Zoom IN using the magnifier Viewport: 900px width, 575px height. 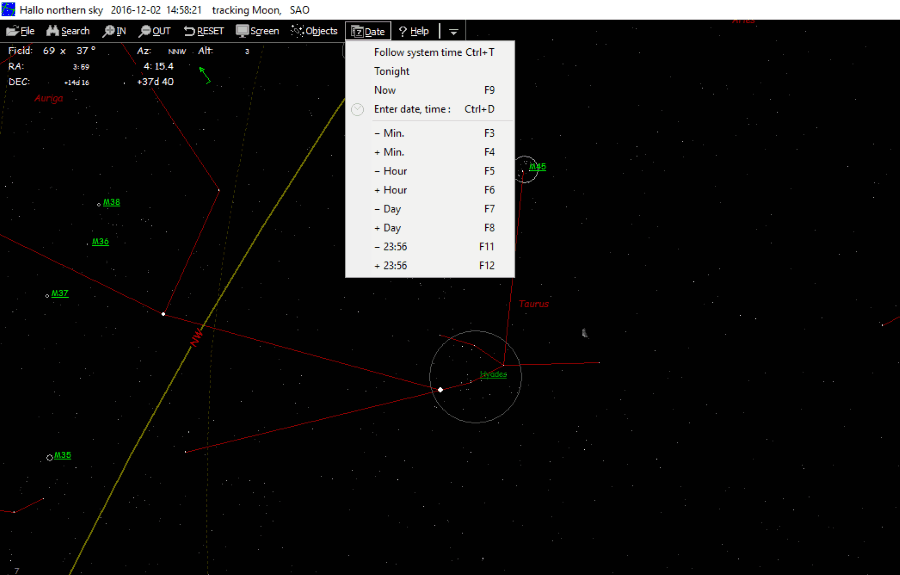tap(114, 31)
